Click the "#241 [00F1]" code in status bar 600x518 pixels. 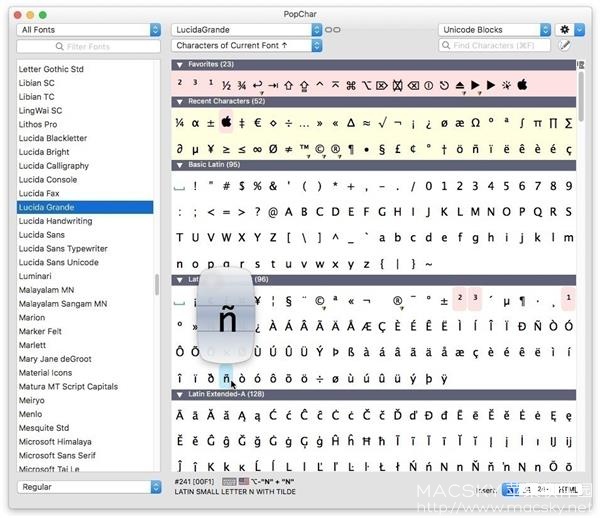194,482
